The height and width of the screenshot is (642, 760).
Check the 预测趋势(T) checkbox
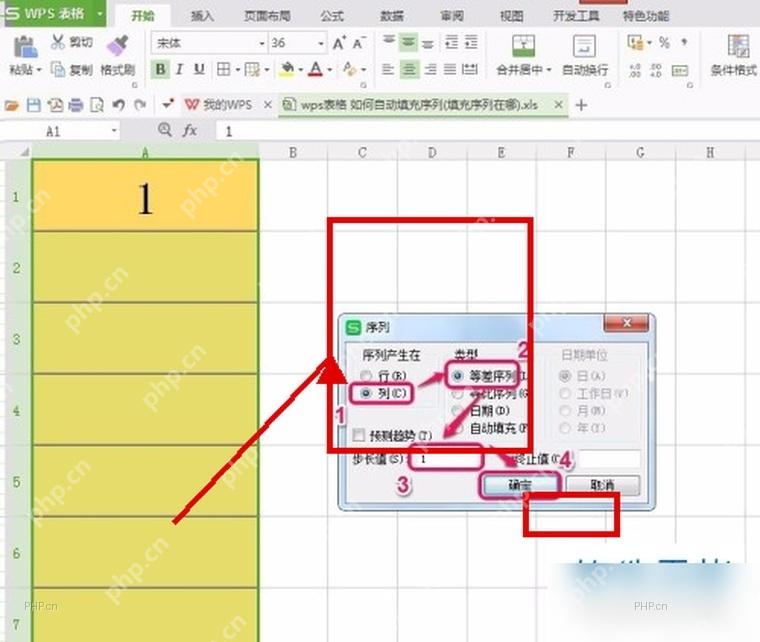(359, 435)
